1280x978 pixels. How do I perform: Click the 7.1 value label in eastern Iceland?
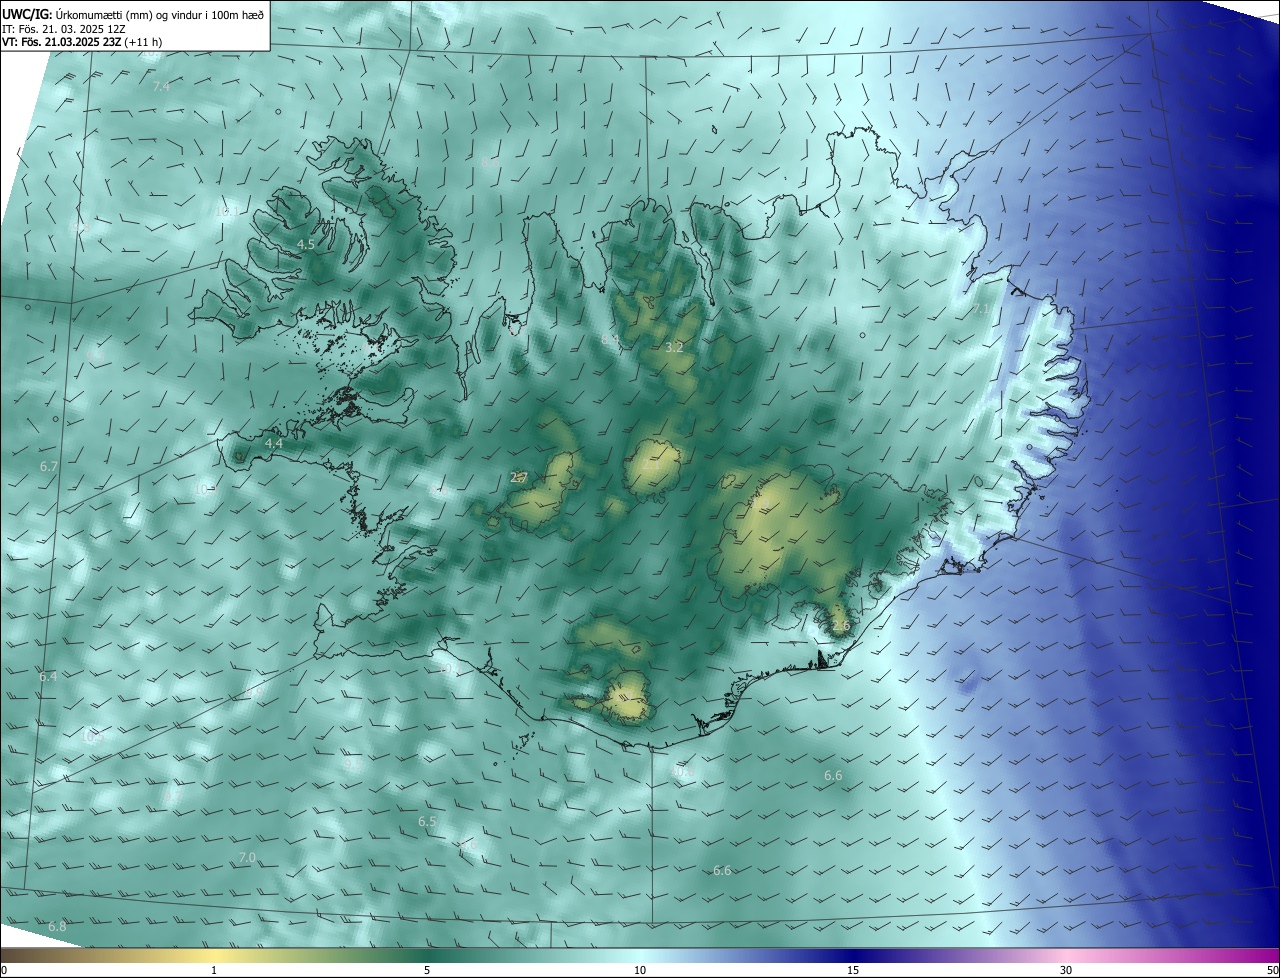click(x=981, y=310)
